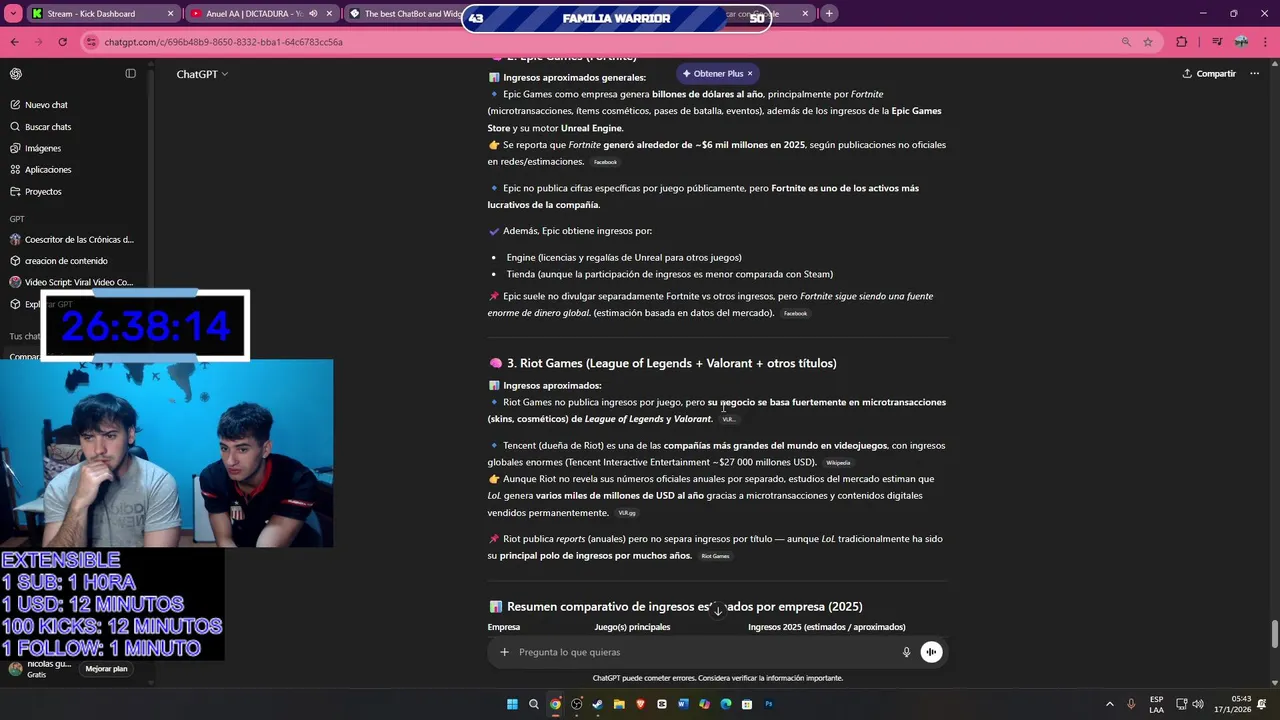This screenshot has height=720, width=1280.
Task: Open Buscar chats search
Action: pos(48,127)
